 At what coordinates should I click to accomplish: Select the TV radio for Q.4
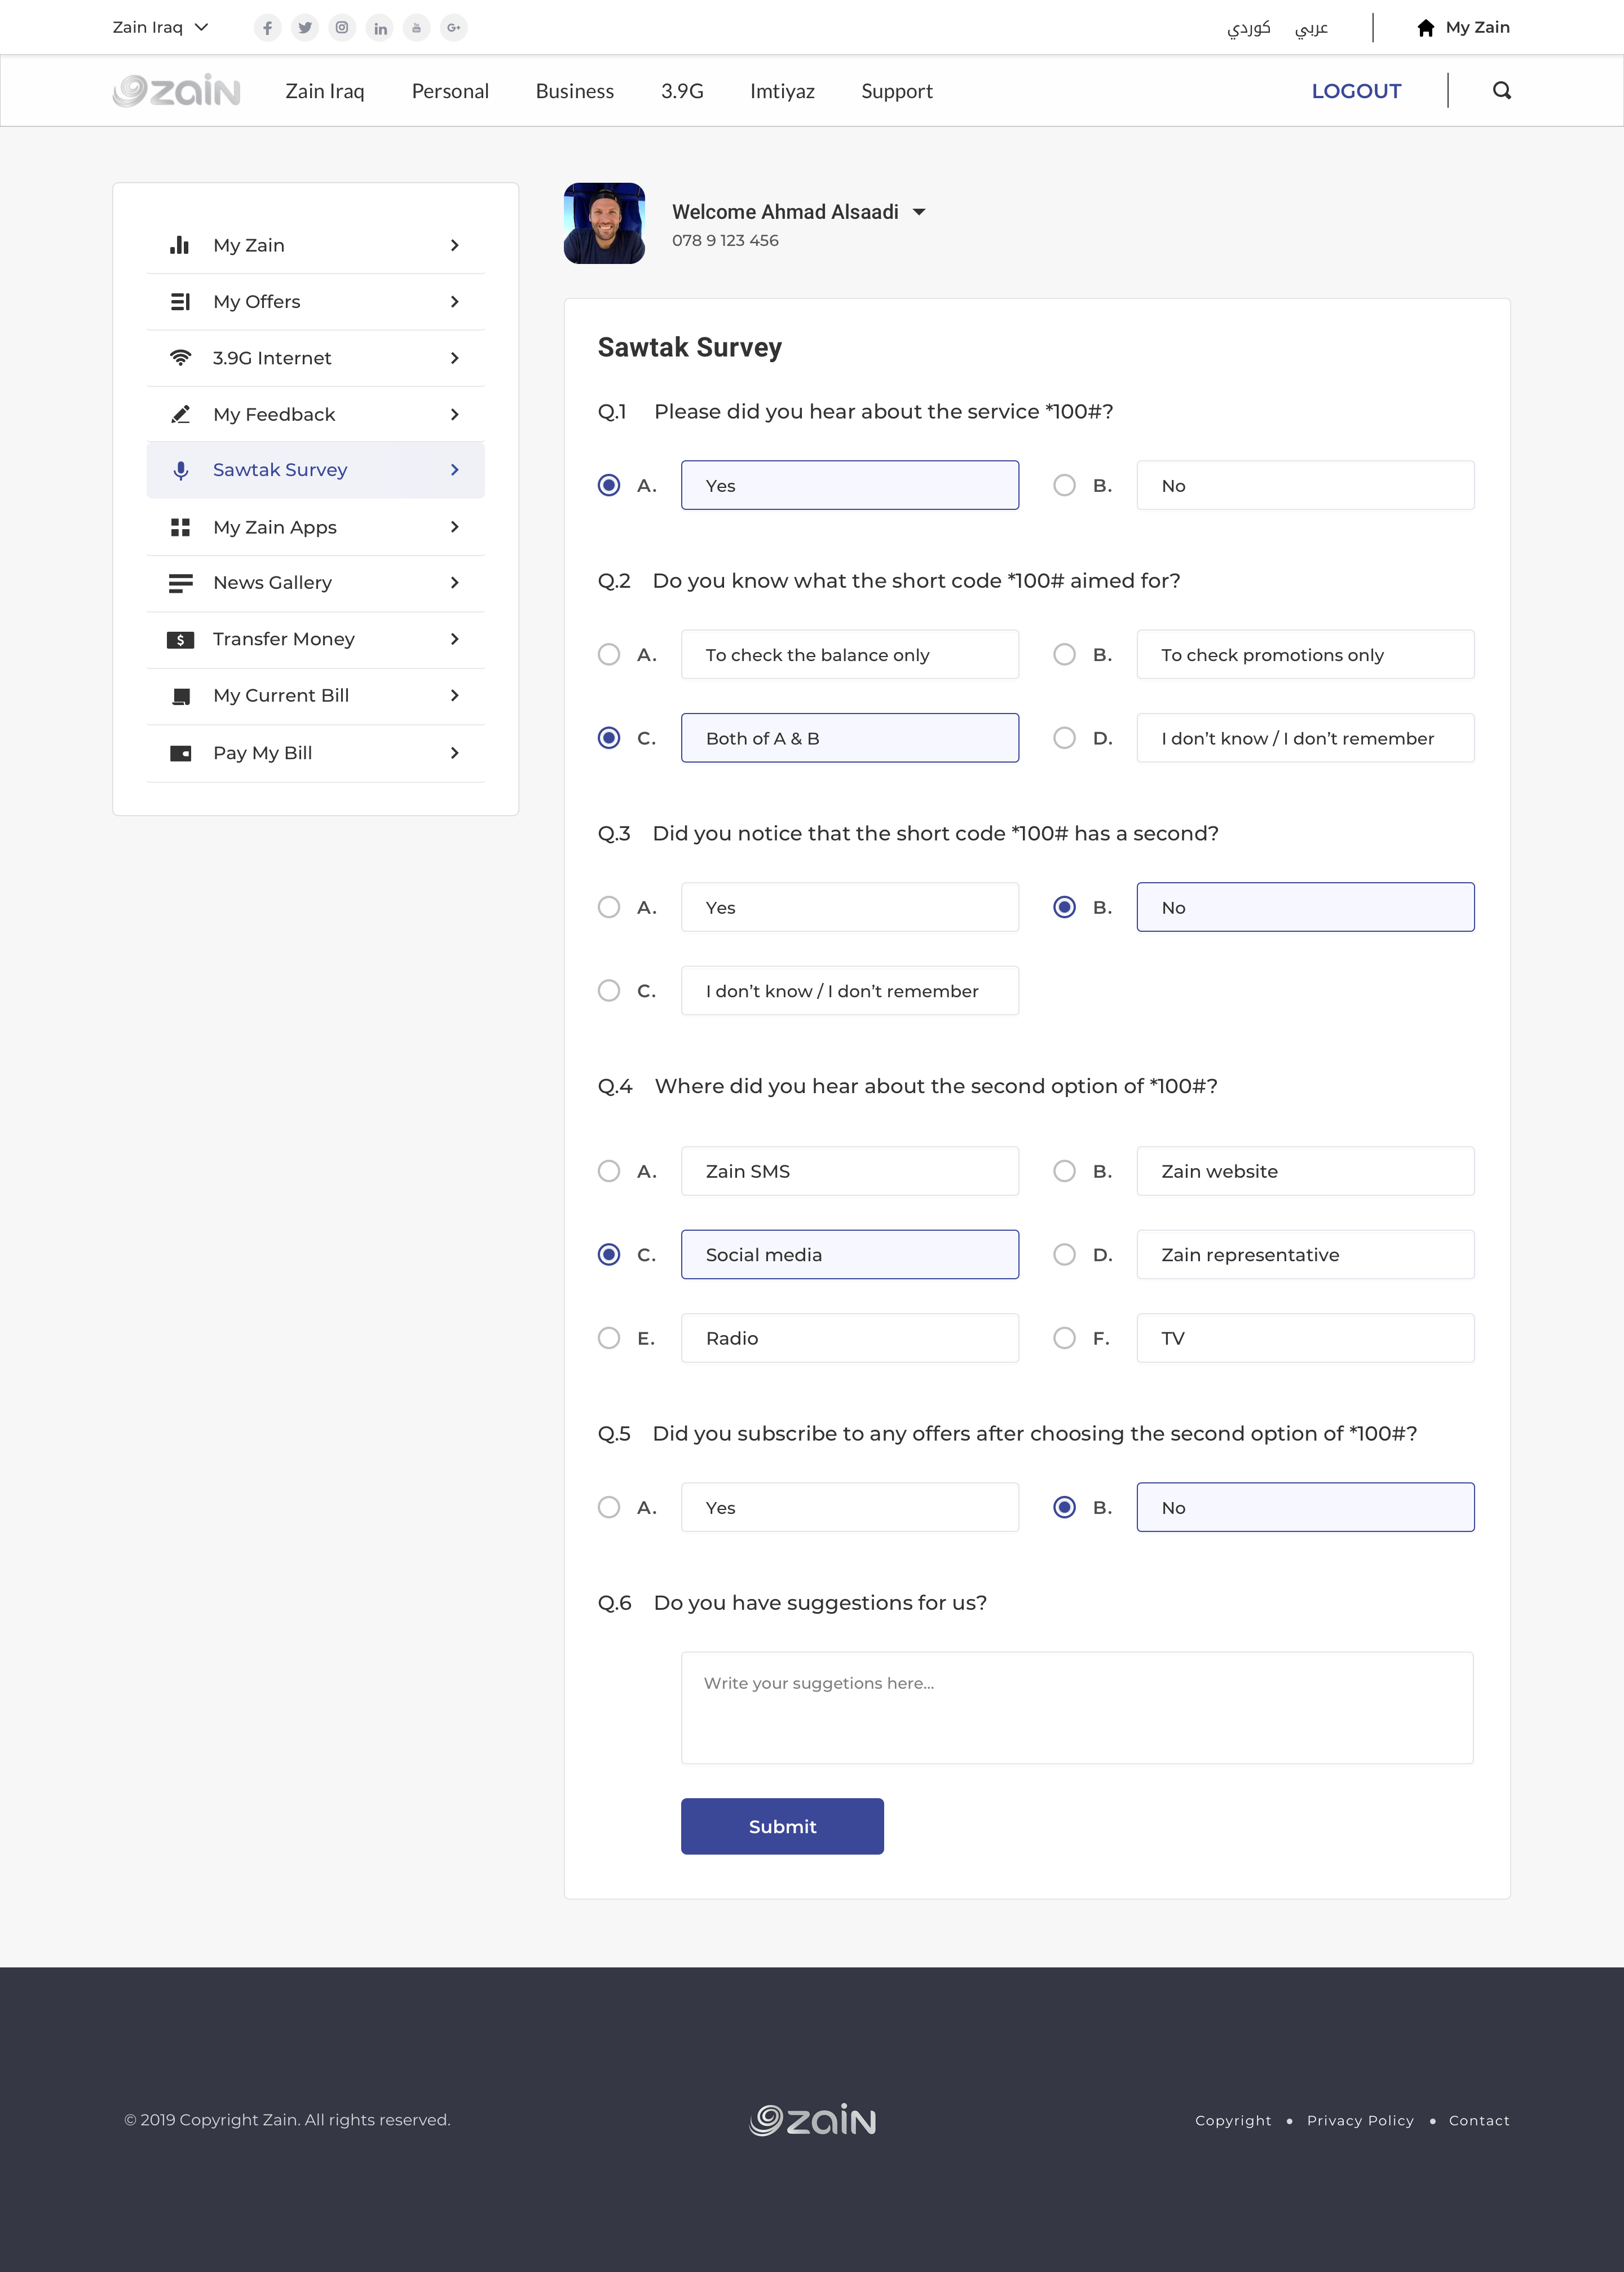1064,1338
